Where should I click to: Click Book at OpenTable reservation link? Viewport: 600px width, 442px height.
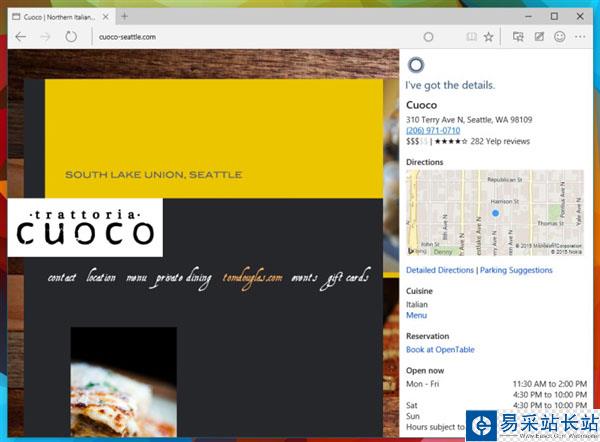(x=440, y=349)
